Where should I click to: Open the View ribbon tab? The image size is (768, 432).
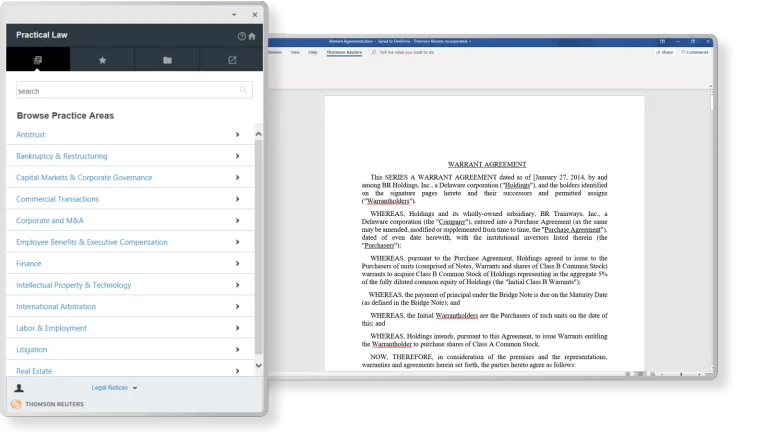tap(295, 52)
